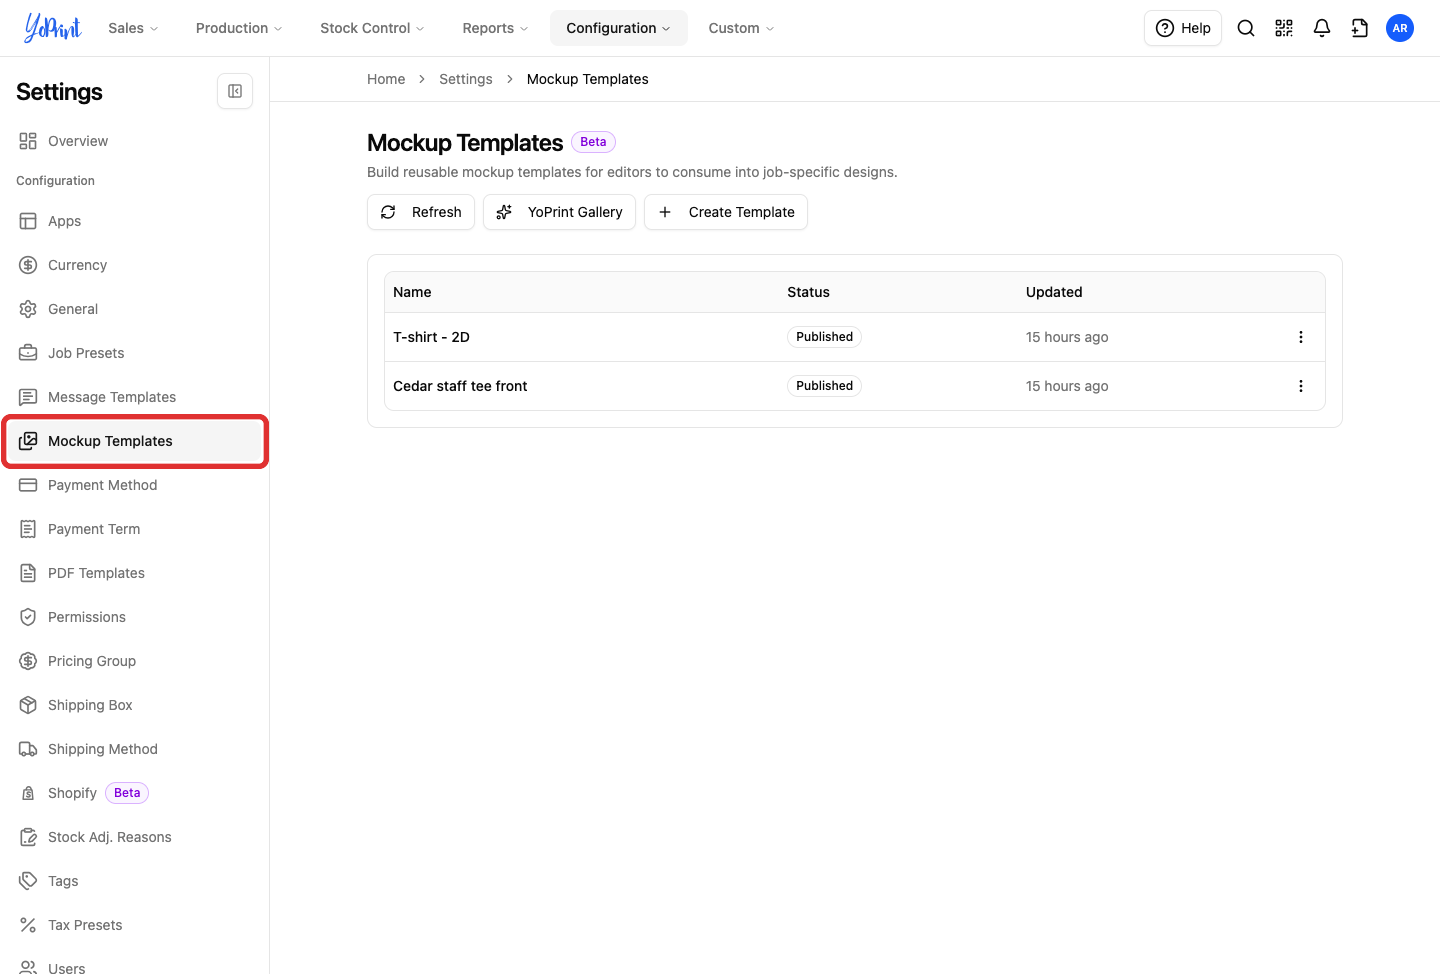This screenshot has width=1440, height=974.
Task: Click the Shipping Box icon
Action: point(28,705)
